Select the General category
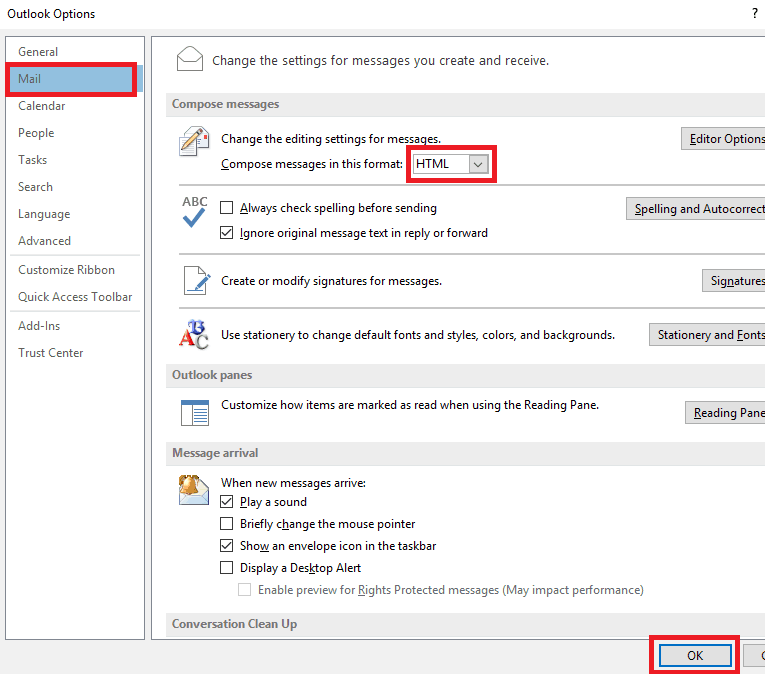The height and width of the screenshot is (674, 765). coord(75,52)
